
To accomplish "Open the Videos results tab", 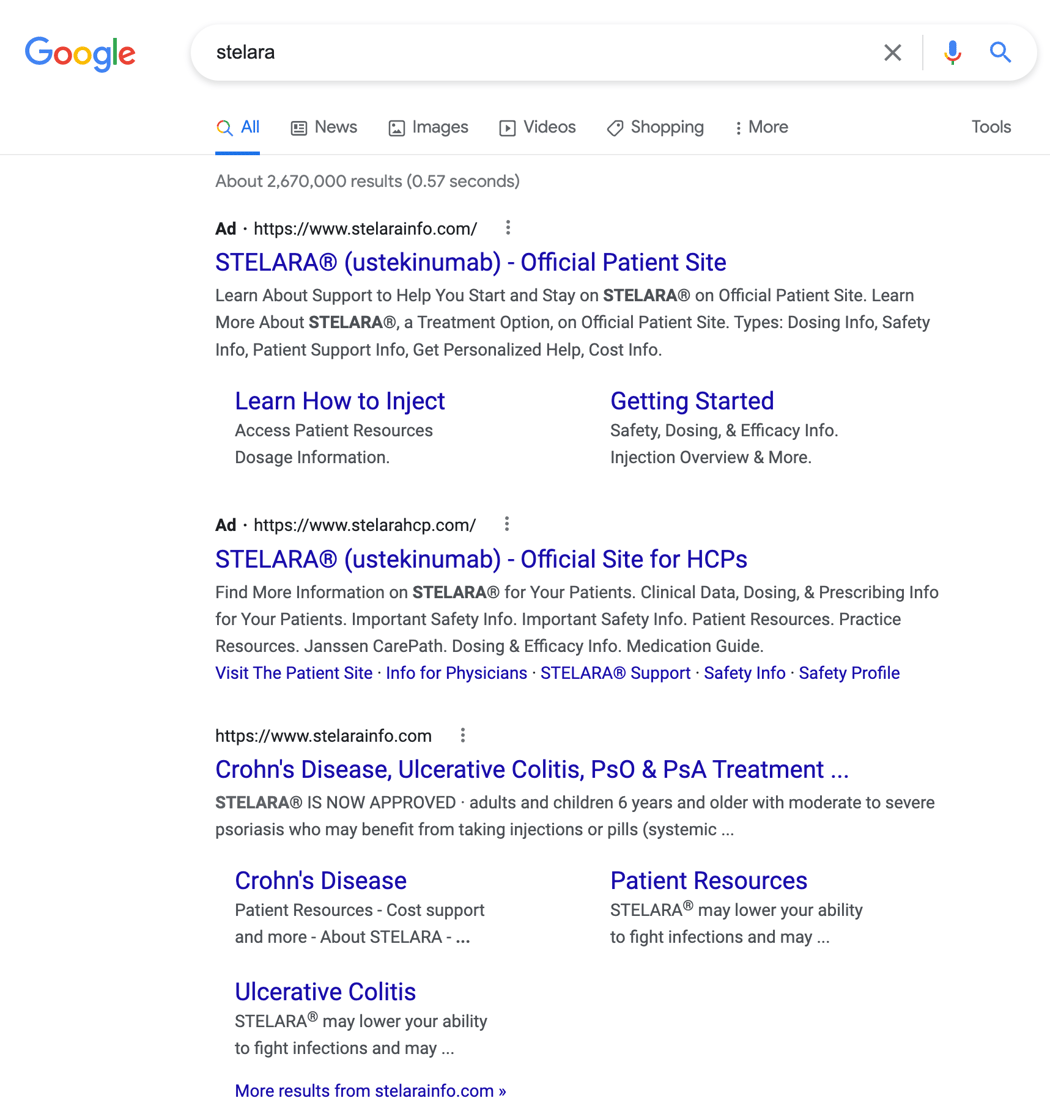I will [x=537, y=127].
